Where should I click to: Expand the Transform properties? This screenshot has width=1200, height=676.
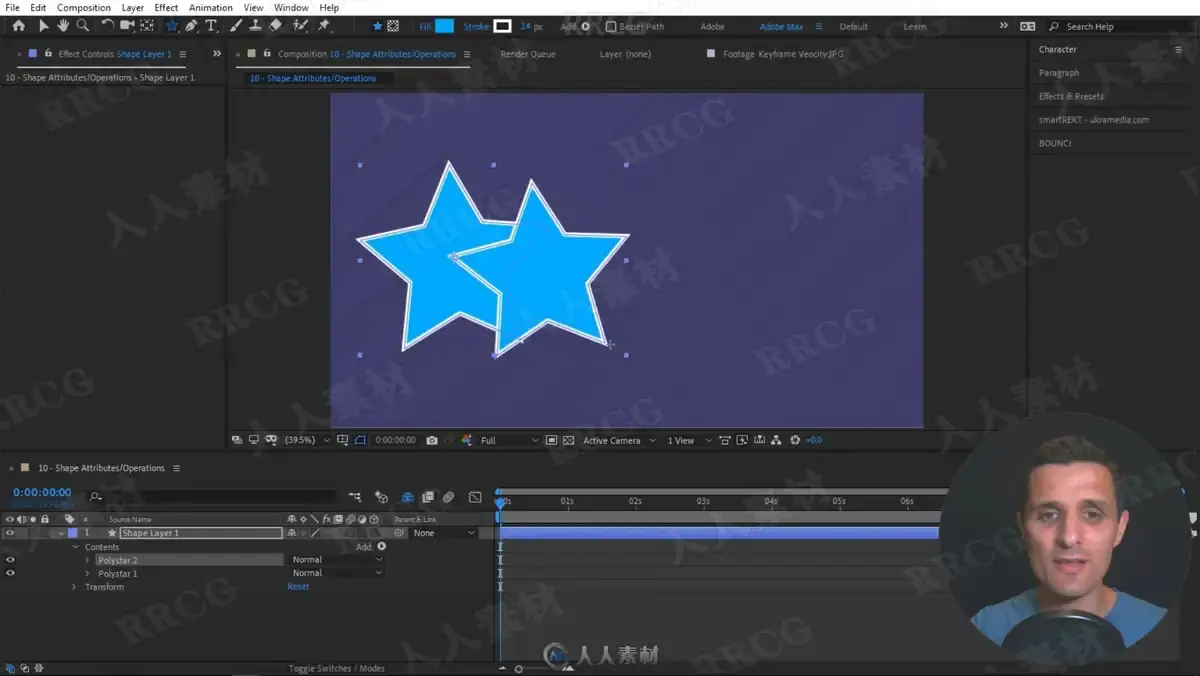pyautogui.click(x=74, y=587)
